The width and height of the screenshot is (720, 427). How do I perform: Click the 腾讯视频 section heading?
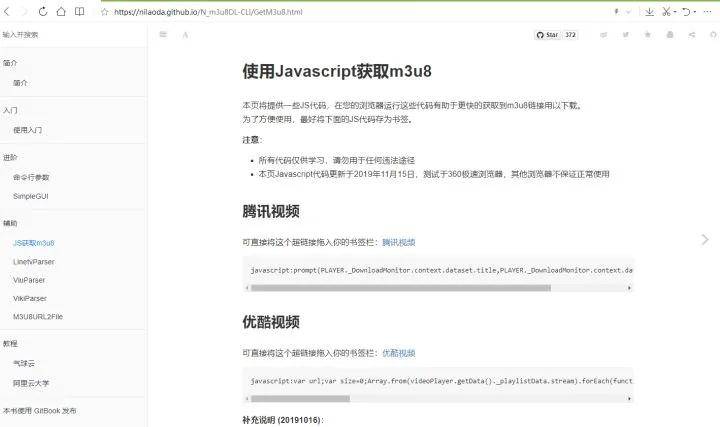point(271,212)
